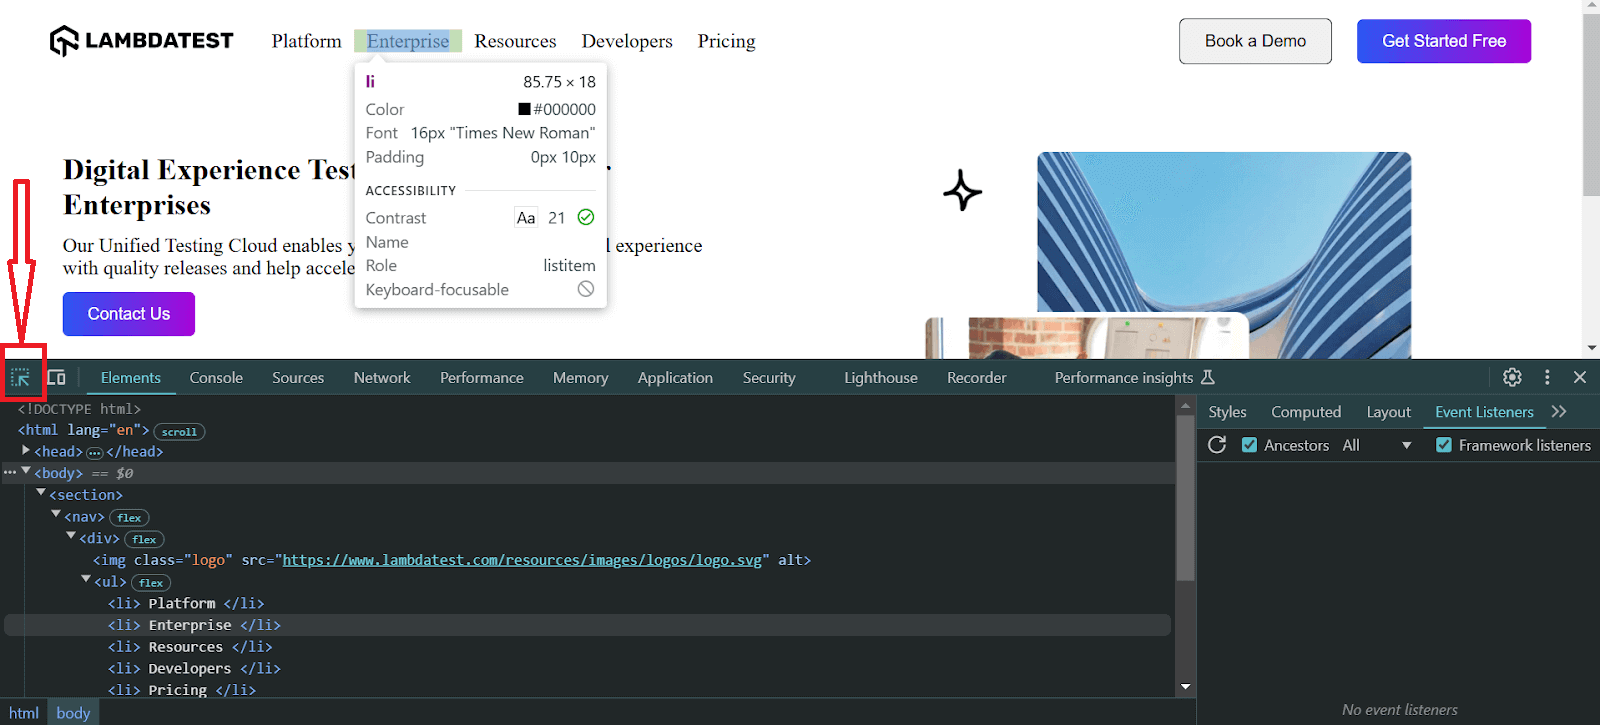Image resolution: width=1600 pixels, height=725 pixels.
Task: Switch to the Console tab
Action: (216, 378)
